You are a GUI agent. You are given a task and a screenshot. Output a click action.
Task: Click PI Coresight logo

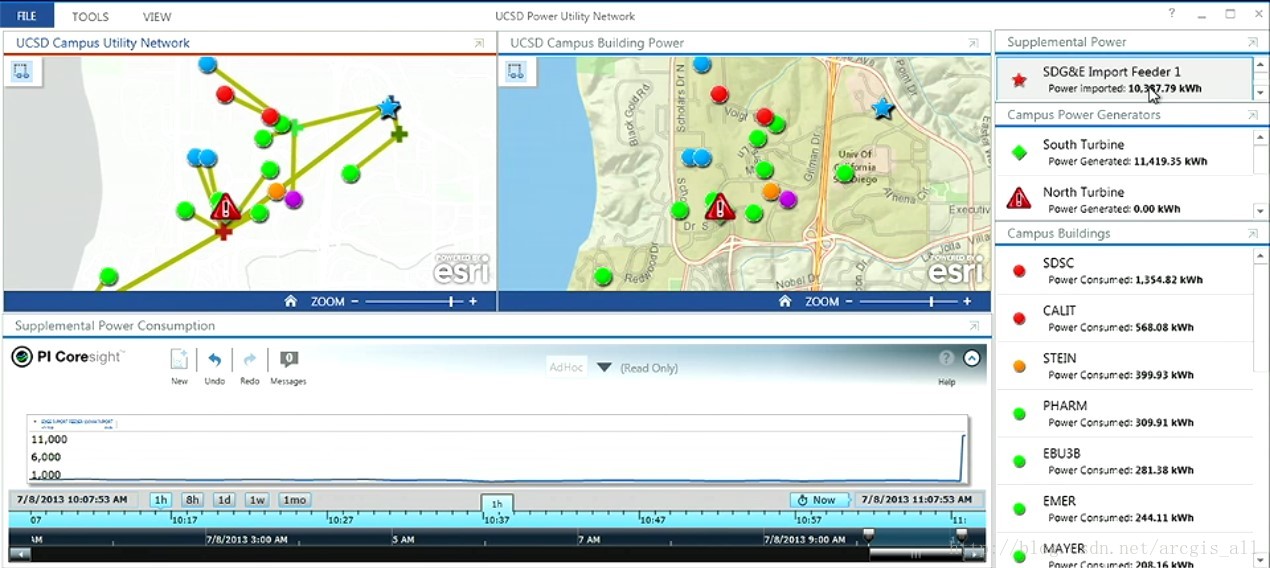(68, 357)
